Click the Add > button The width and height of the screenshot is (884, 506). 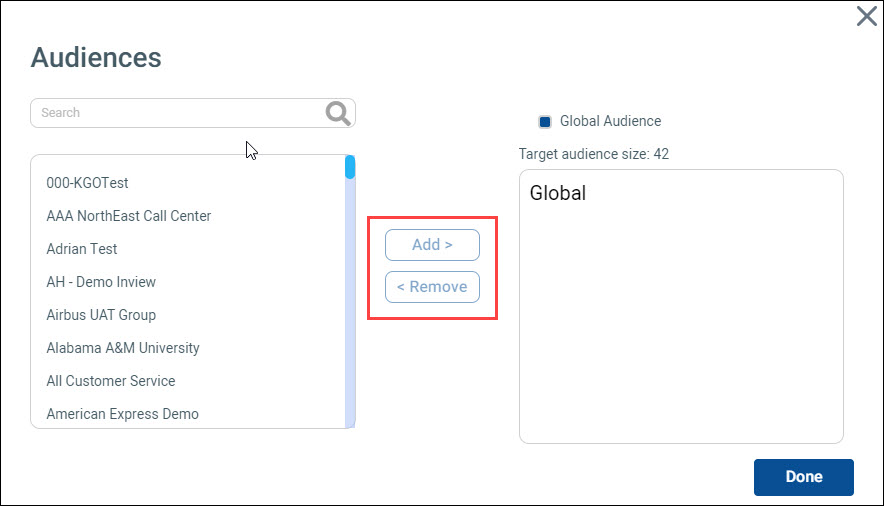[432, 245]
